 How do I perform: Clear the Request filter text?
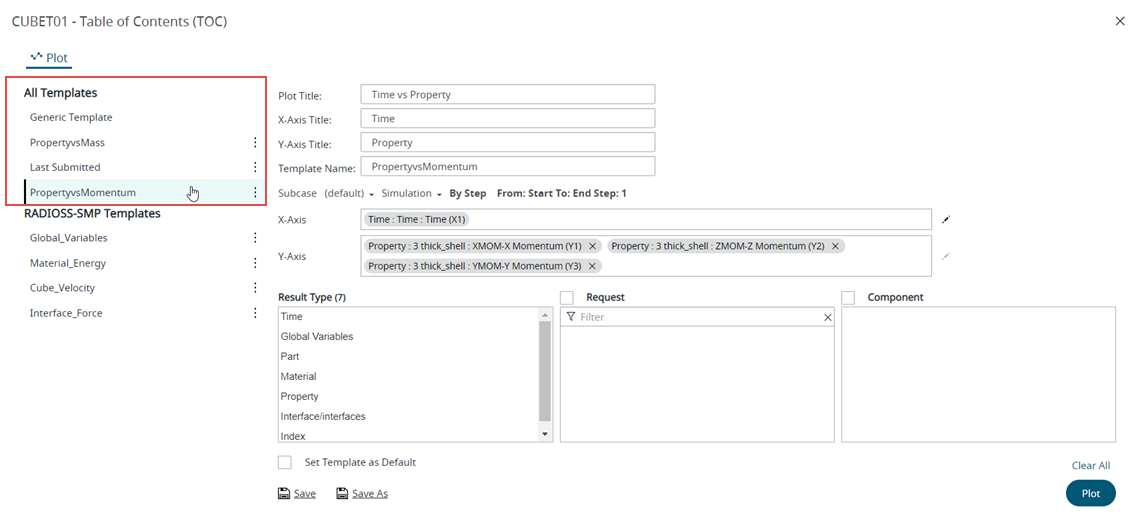pyautogui.click(x=827, y=317)
